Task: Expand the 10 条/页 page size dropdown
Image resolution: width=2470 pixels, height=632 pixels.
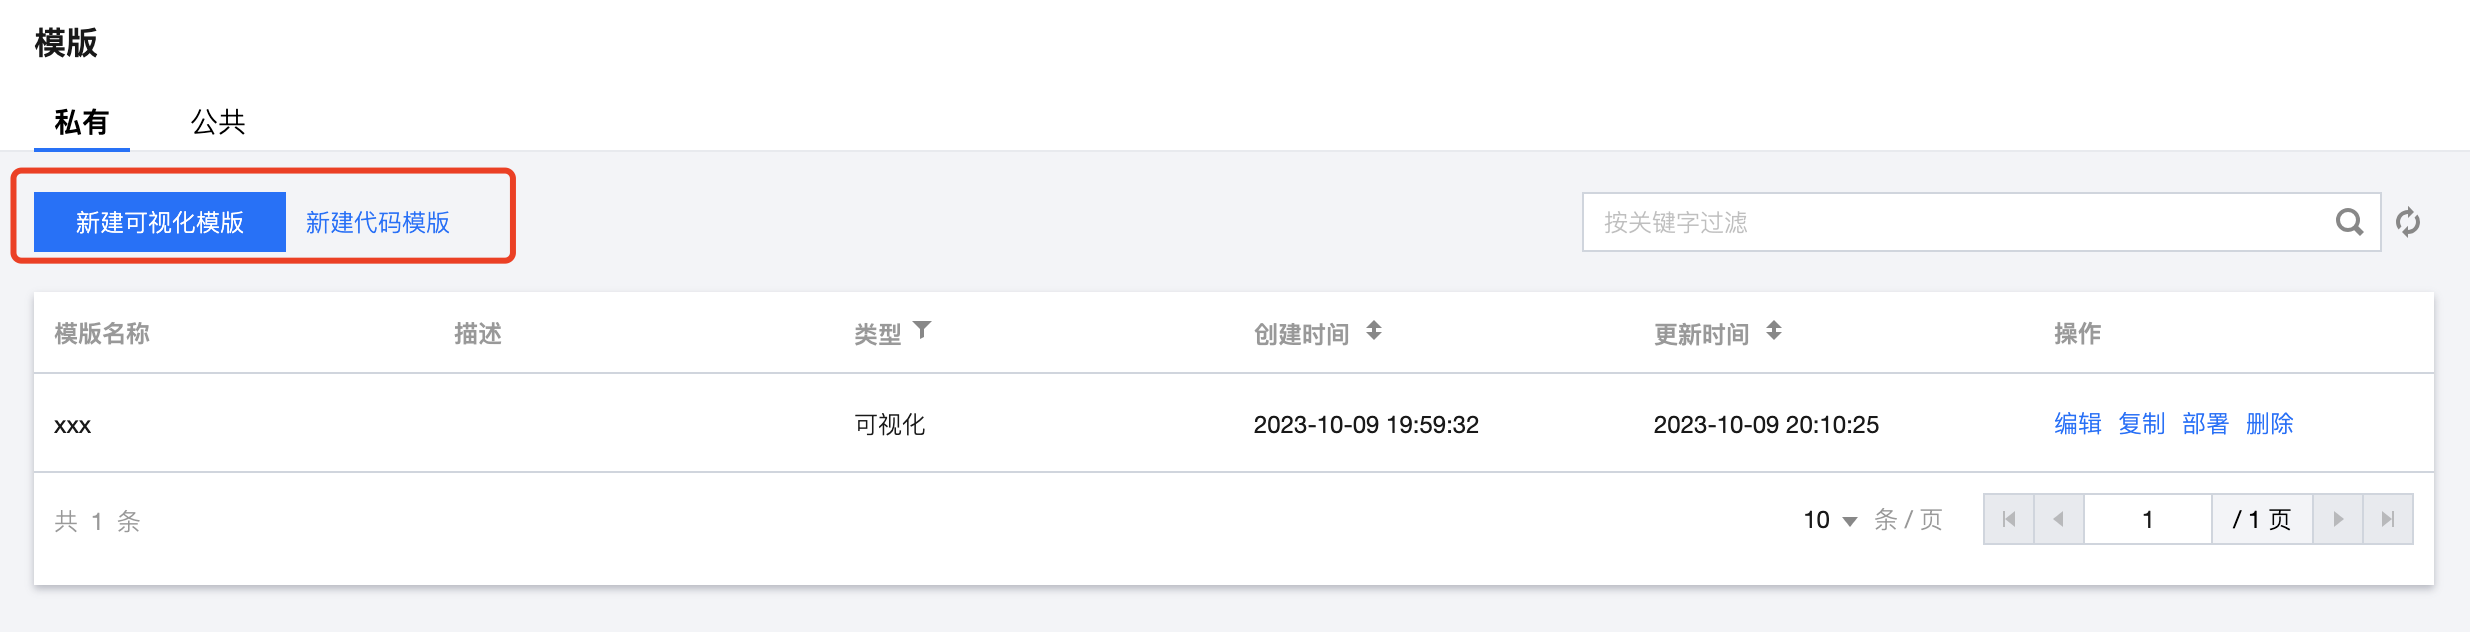Action: pos(1830,520)
